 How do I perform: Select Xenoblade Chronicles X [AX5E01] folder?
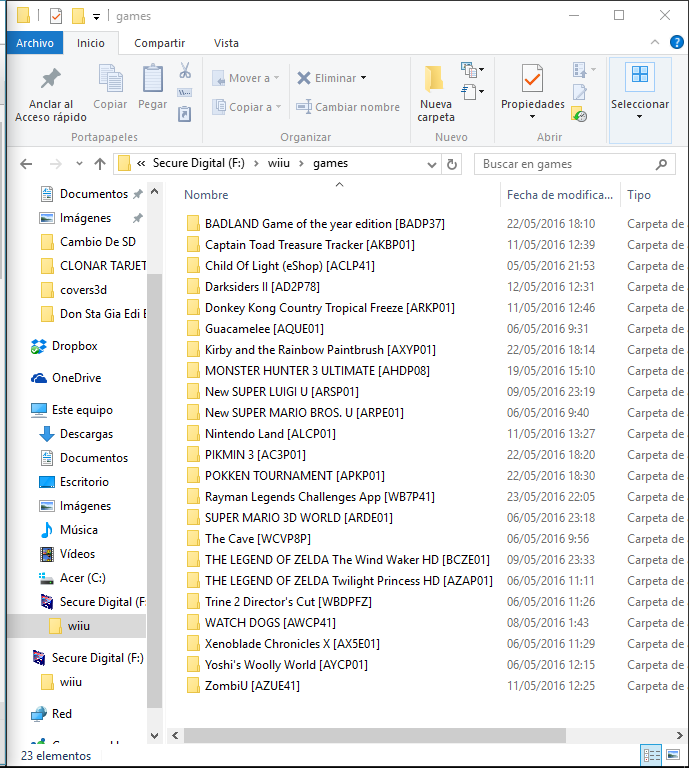(x=283, y=644)
